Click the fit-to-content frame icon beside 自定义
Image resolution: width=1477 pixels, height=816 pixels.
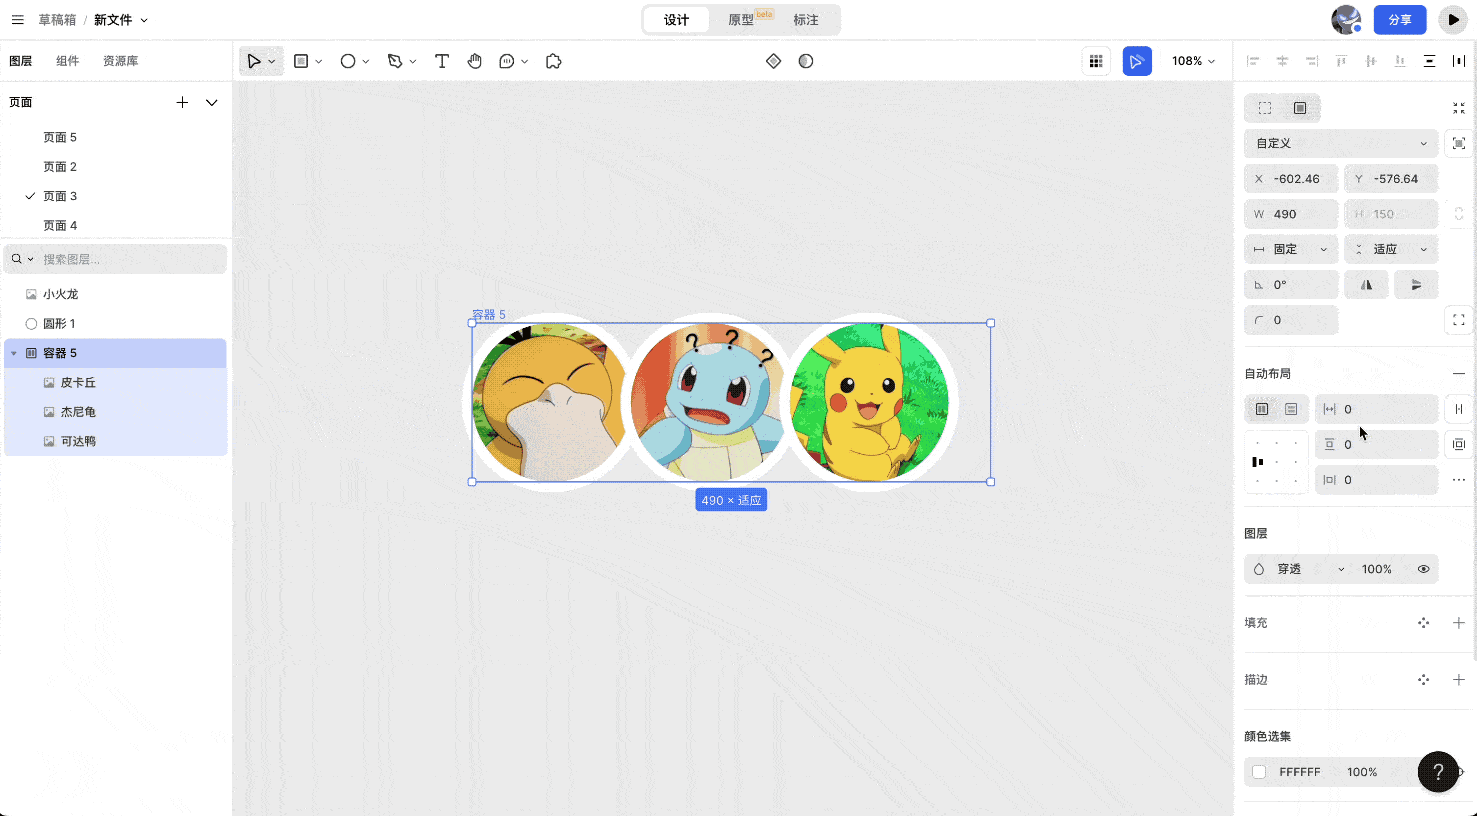pyautogui.click(x=1459, y=143)
